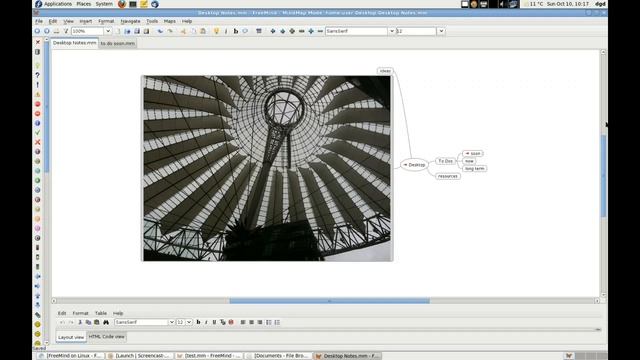Viewport: 640px width, 360px height.
Task: Click the red X remove-icon button in sidebar
Action: tap(38, 42)
